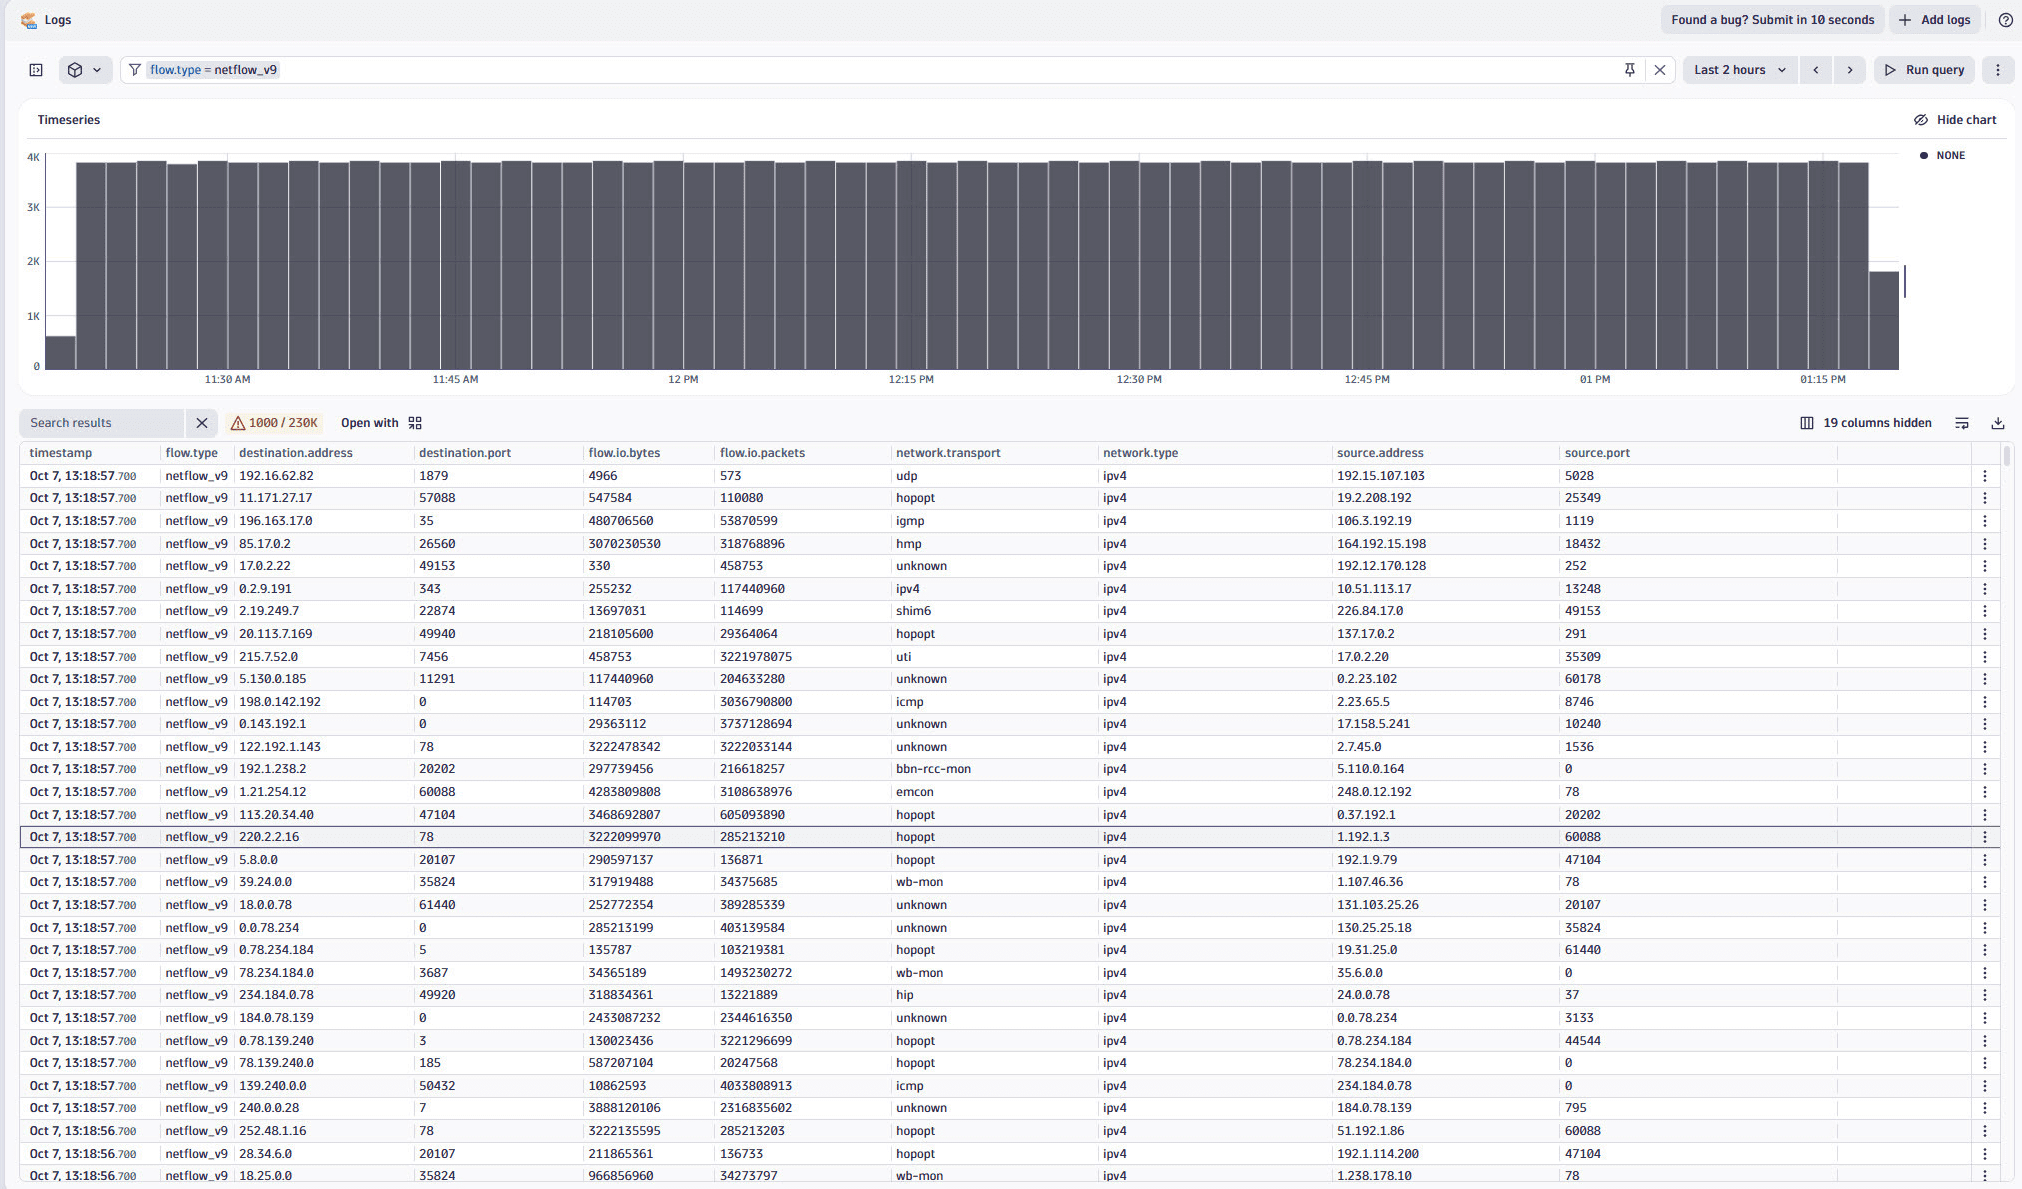Open the kebab menu on the 220.2.2.16 row
Screen dimensions: 2022x1189
[1985, 837]
